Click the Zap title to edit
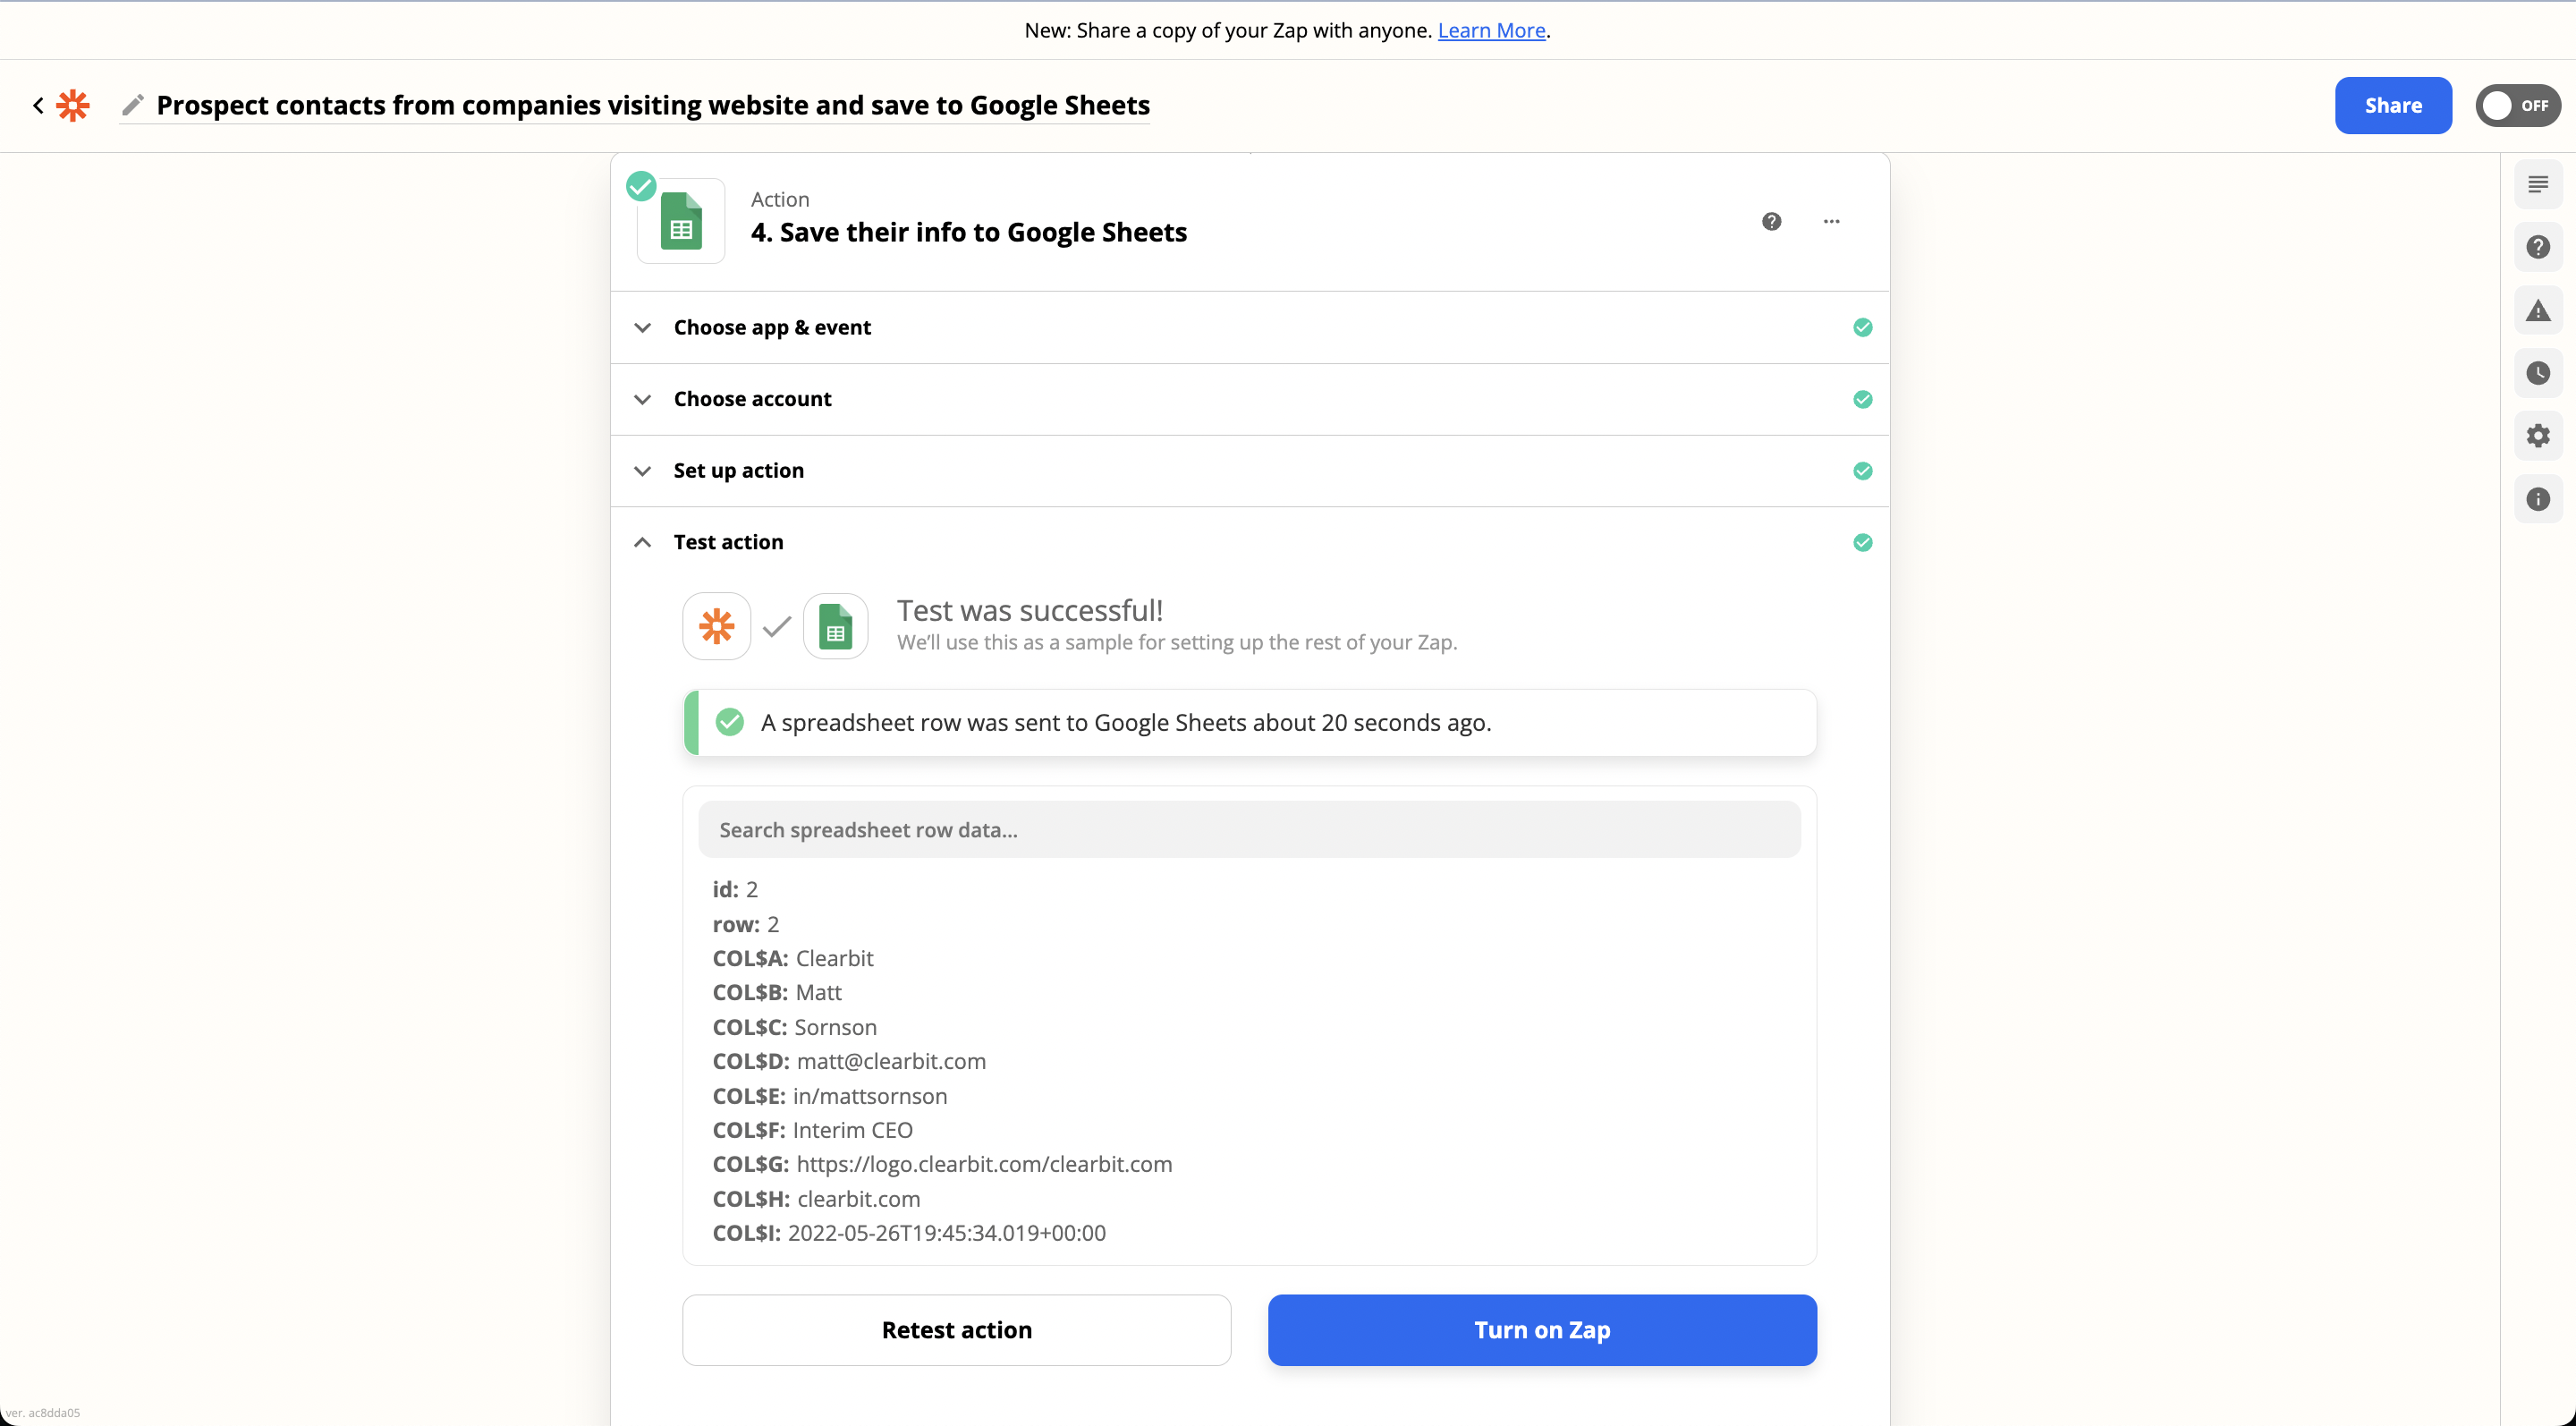Viewport: 2576px width, 1426px height. [x=653, y=105]
